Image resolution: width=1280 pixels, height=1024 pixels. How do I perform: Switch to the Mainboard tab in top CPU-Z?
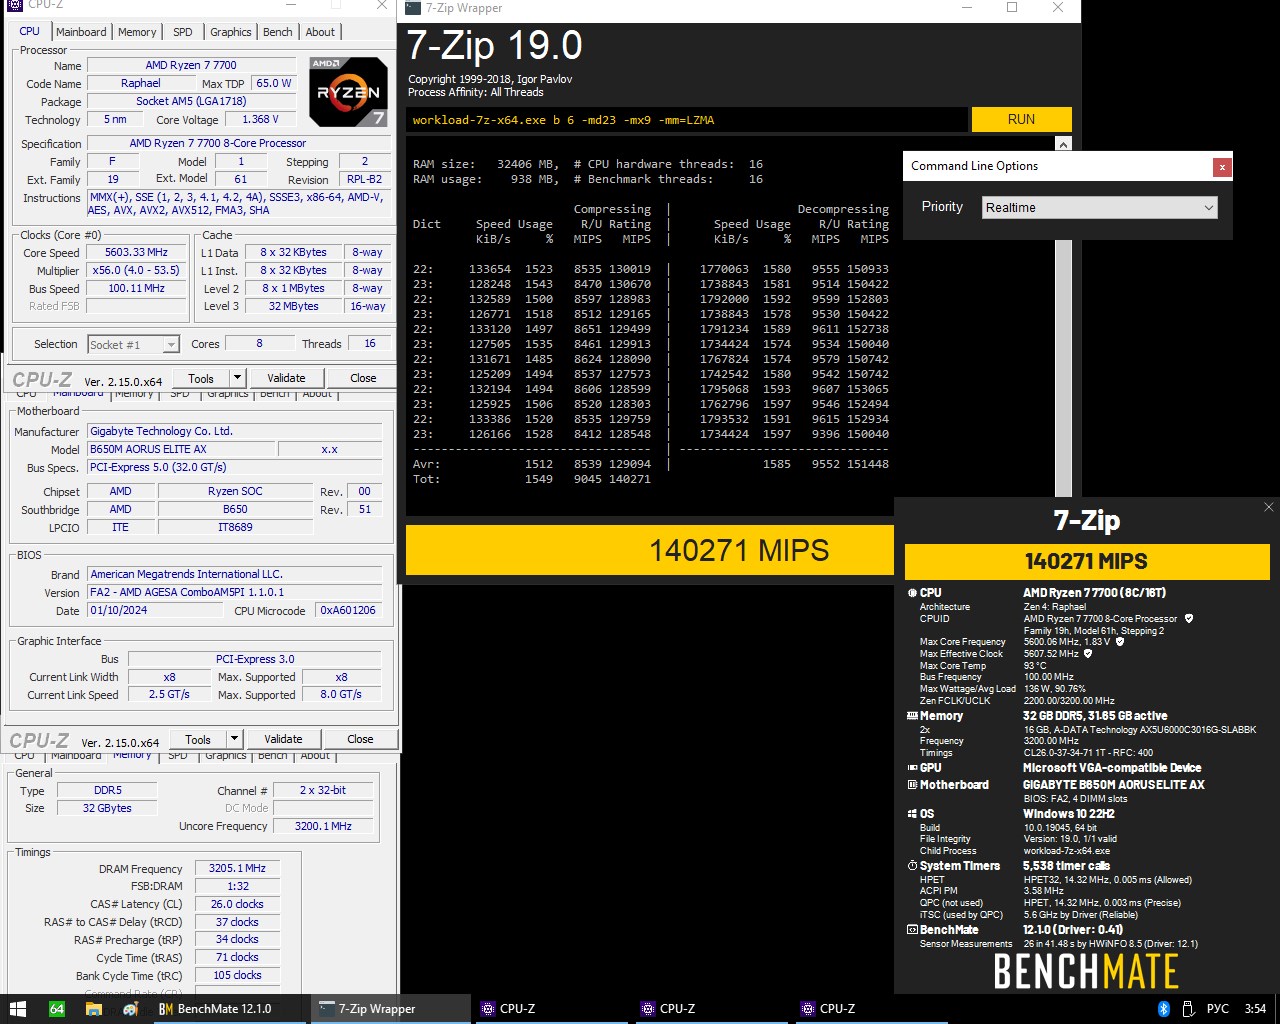tap(81, 32)
